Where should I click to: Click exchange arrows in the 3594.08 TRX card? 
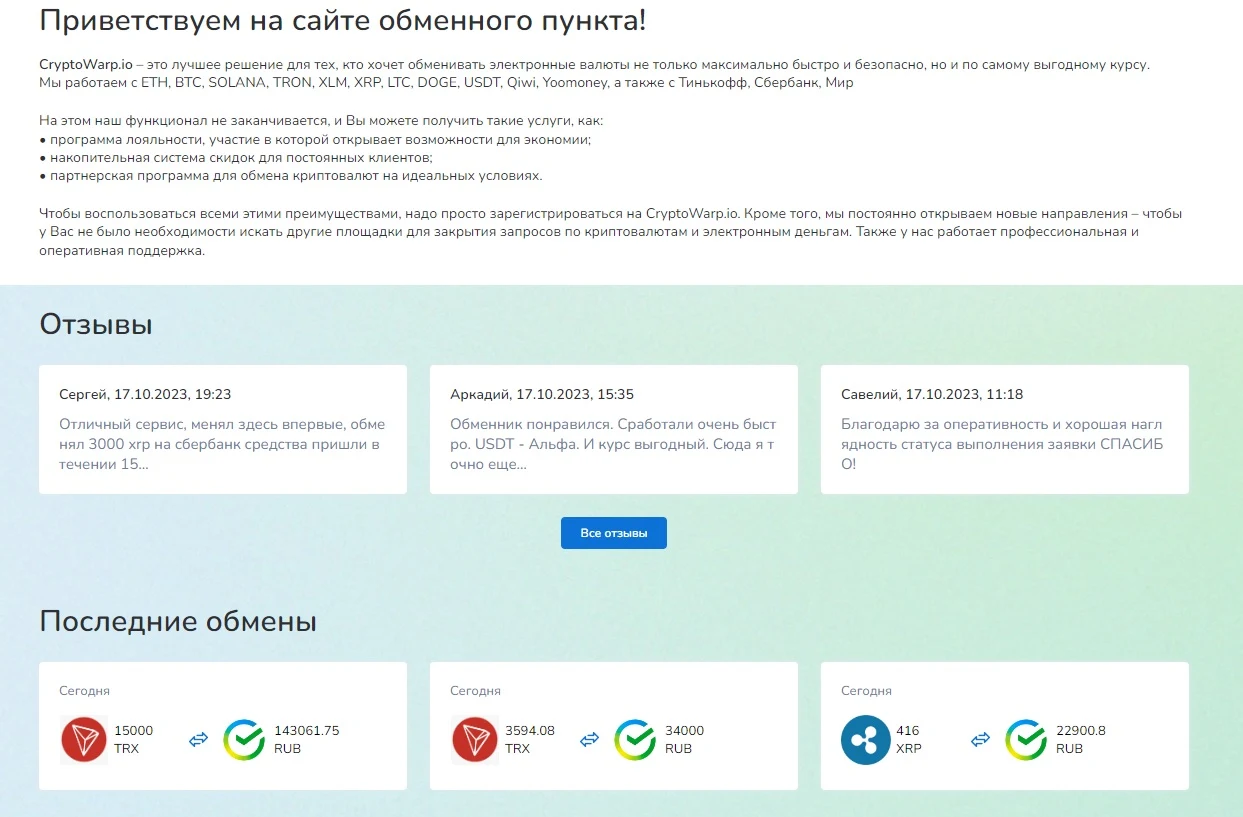[x=589, y=740]
